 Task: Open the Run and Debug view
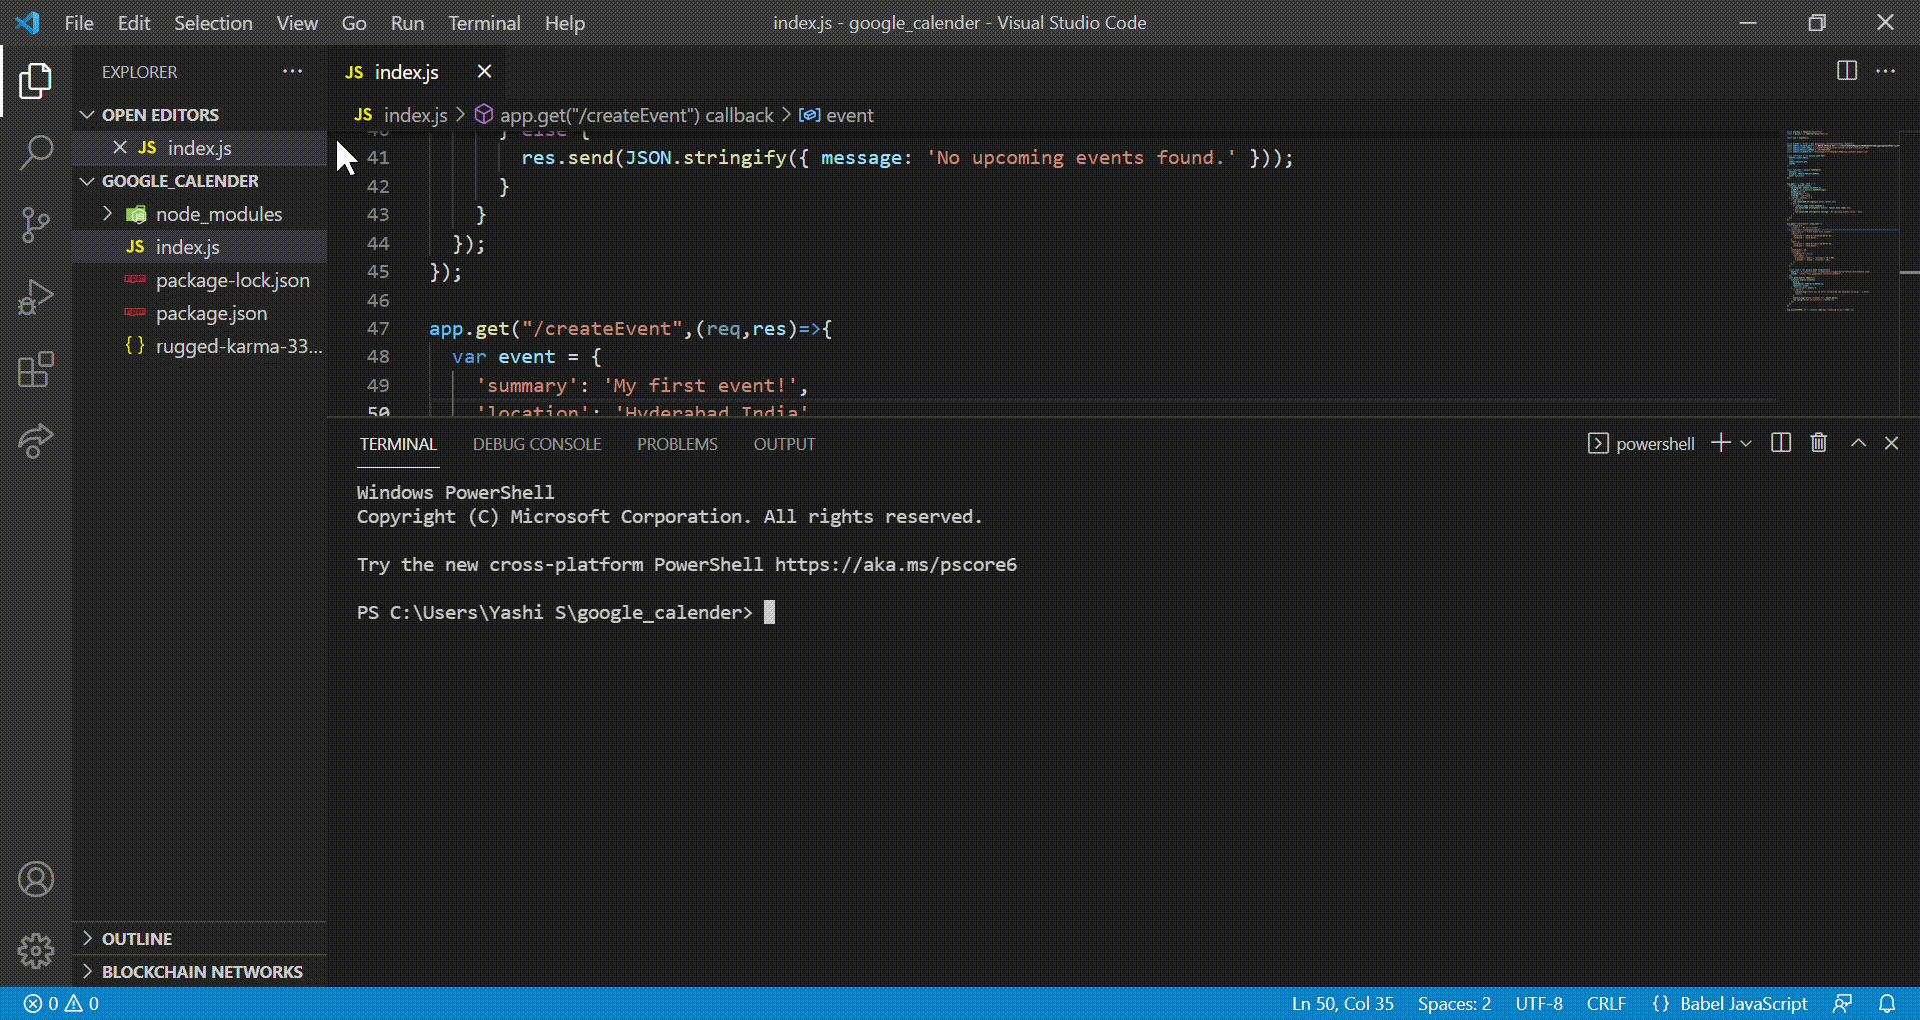tap(36, 297)
